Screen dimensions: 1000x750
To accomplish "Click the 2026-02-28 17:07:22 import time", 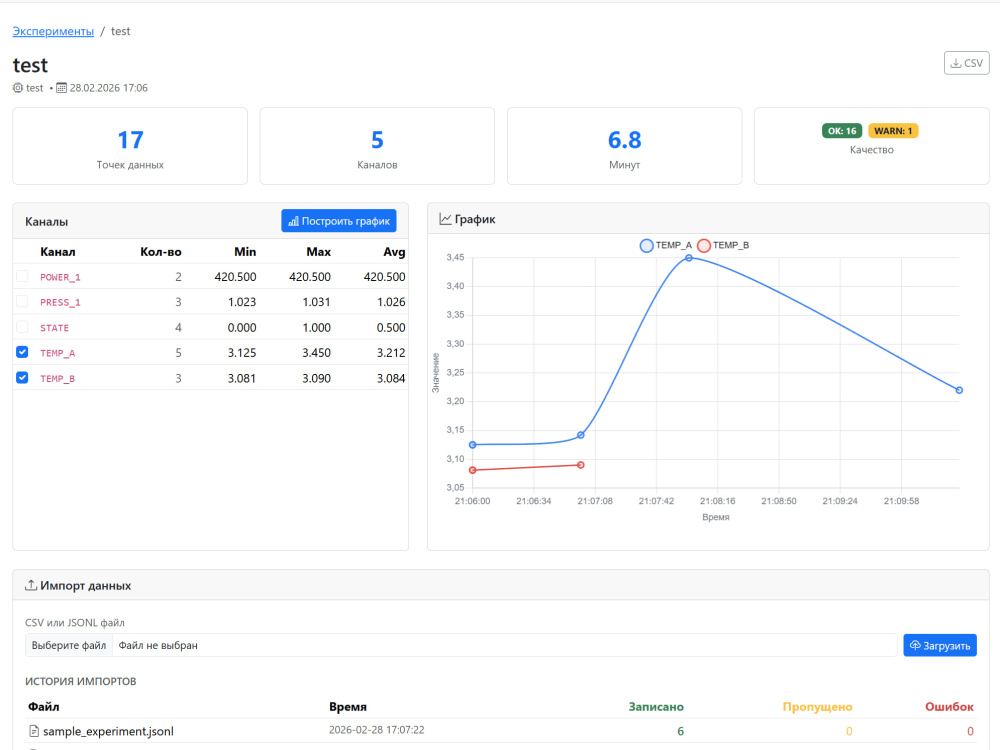I will click(376, 730).
